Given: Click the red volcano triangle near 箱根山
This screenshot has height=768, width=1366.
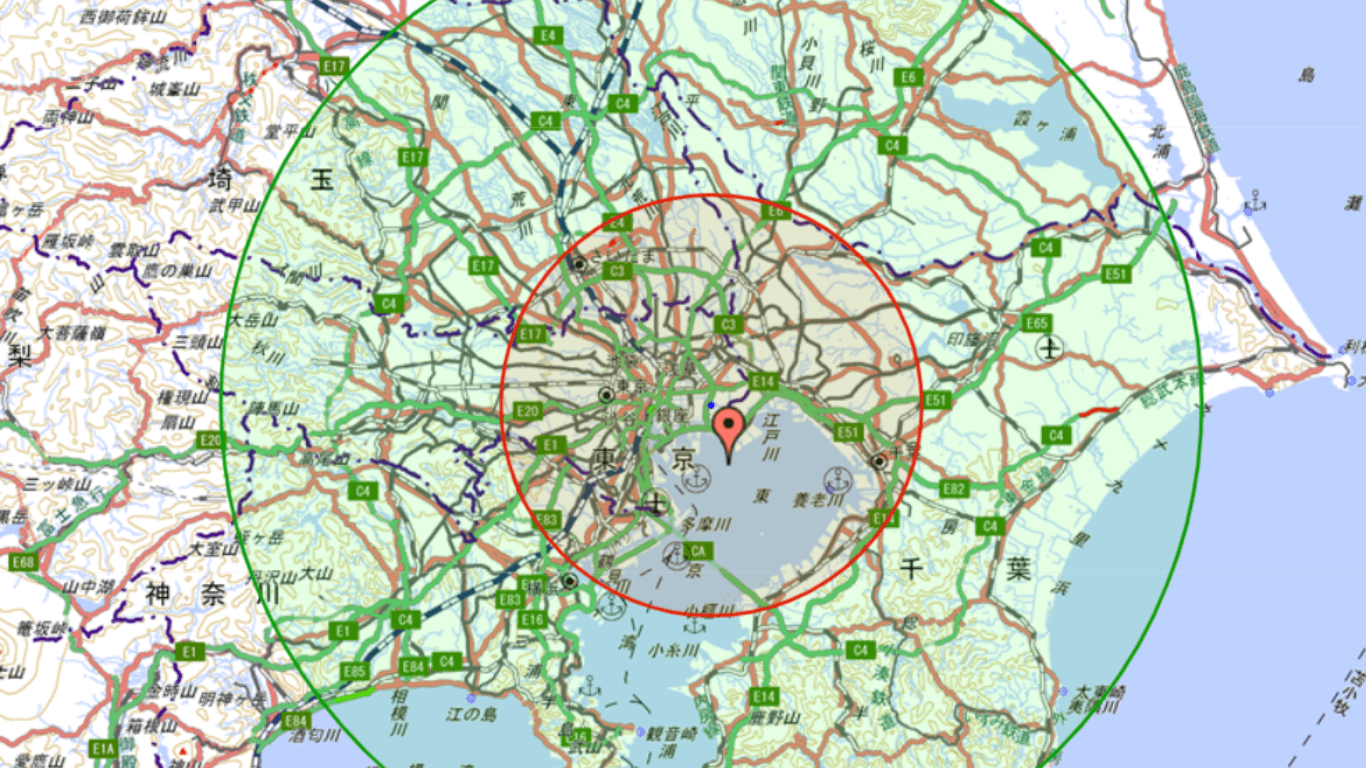Looking at the screenshot, I should point(182,749).
